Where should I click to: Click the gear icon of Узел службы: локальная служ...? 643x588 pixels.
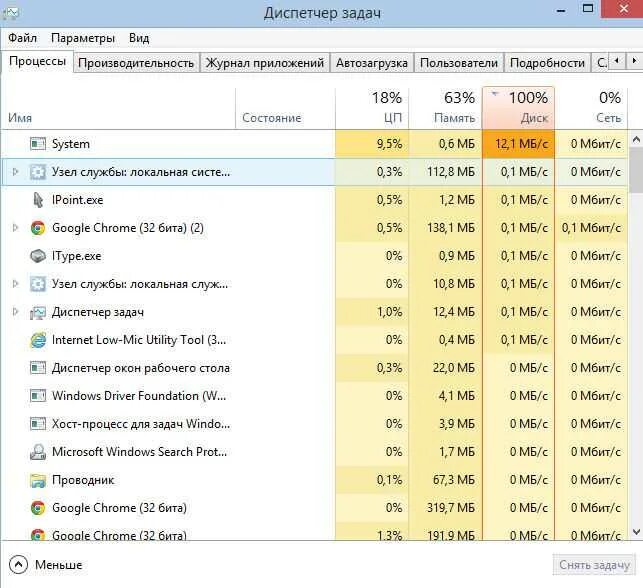click(38, 284)
